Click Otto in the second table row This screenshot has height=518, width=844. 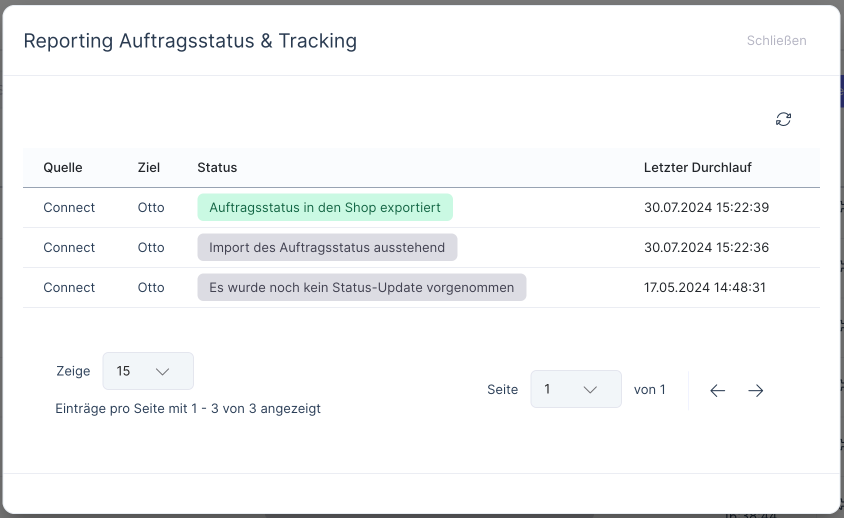pos(151,247)
